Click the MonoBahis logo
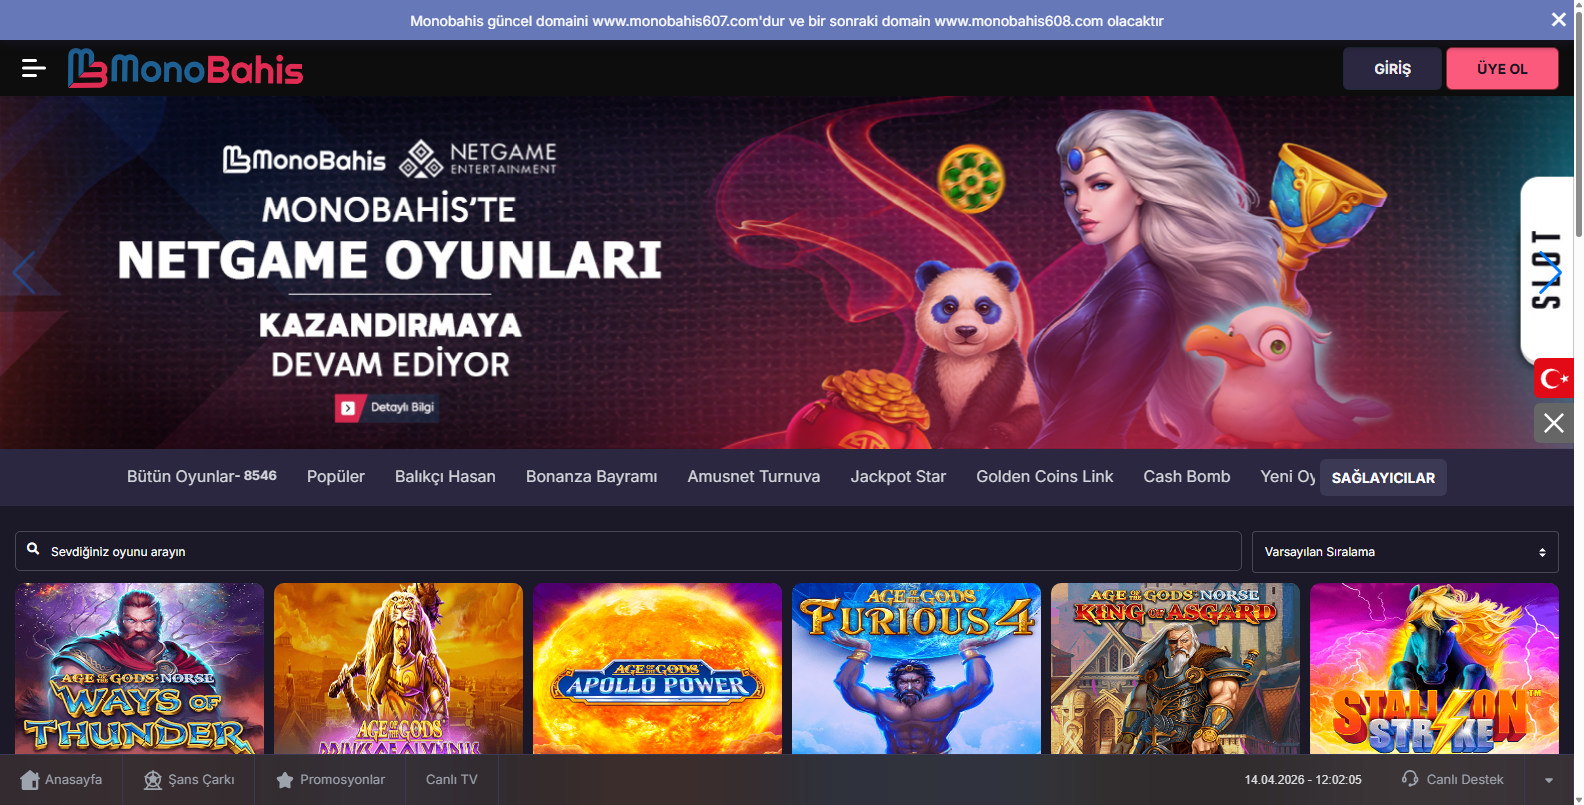1584x805 pixels. click(185, 68)
